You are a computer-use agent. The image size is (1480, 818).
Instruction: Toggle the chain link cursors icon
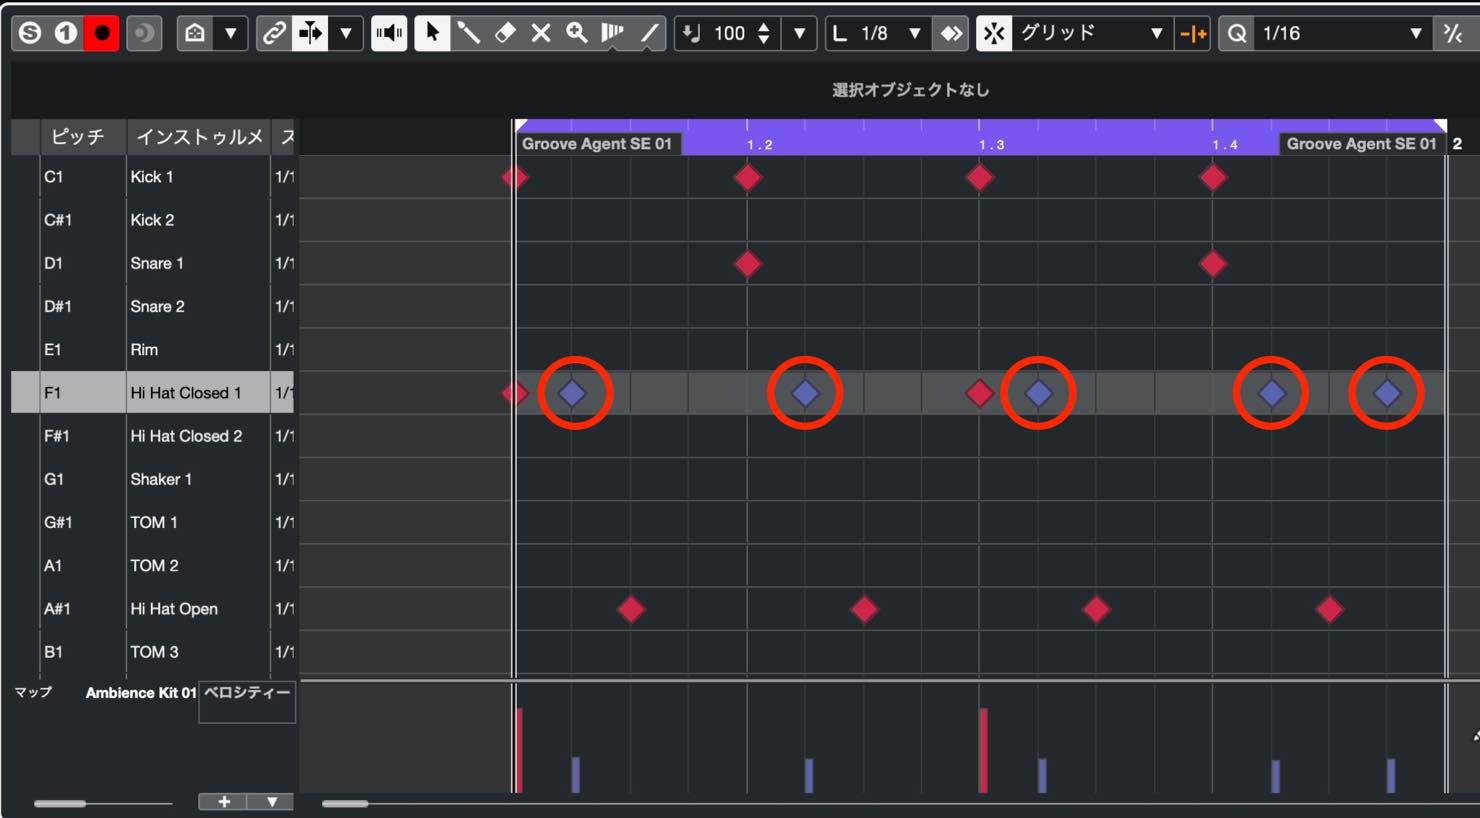273,33
